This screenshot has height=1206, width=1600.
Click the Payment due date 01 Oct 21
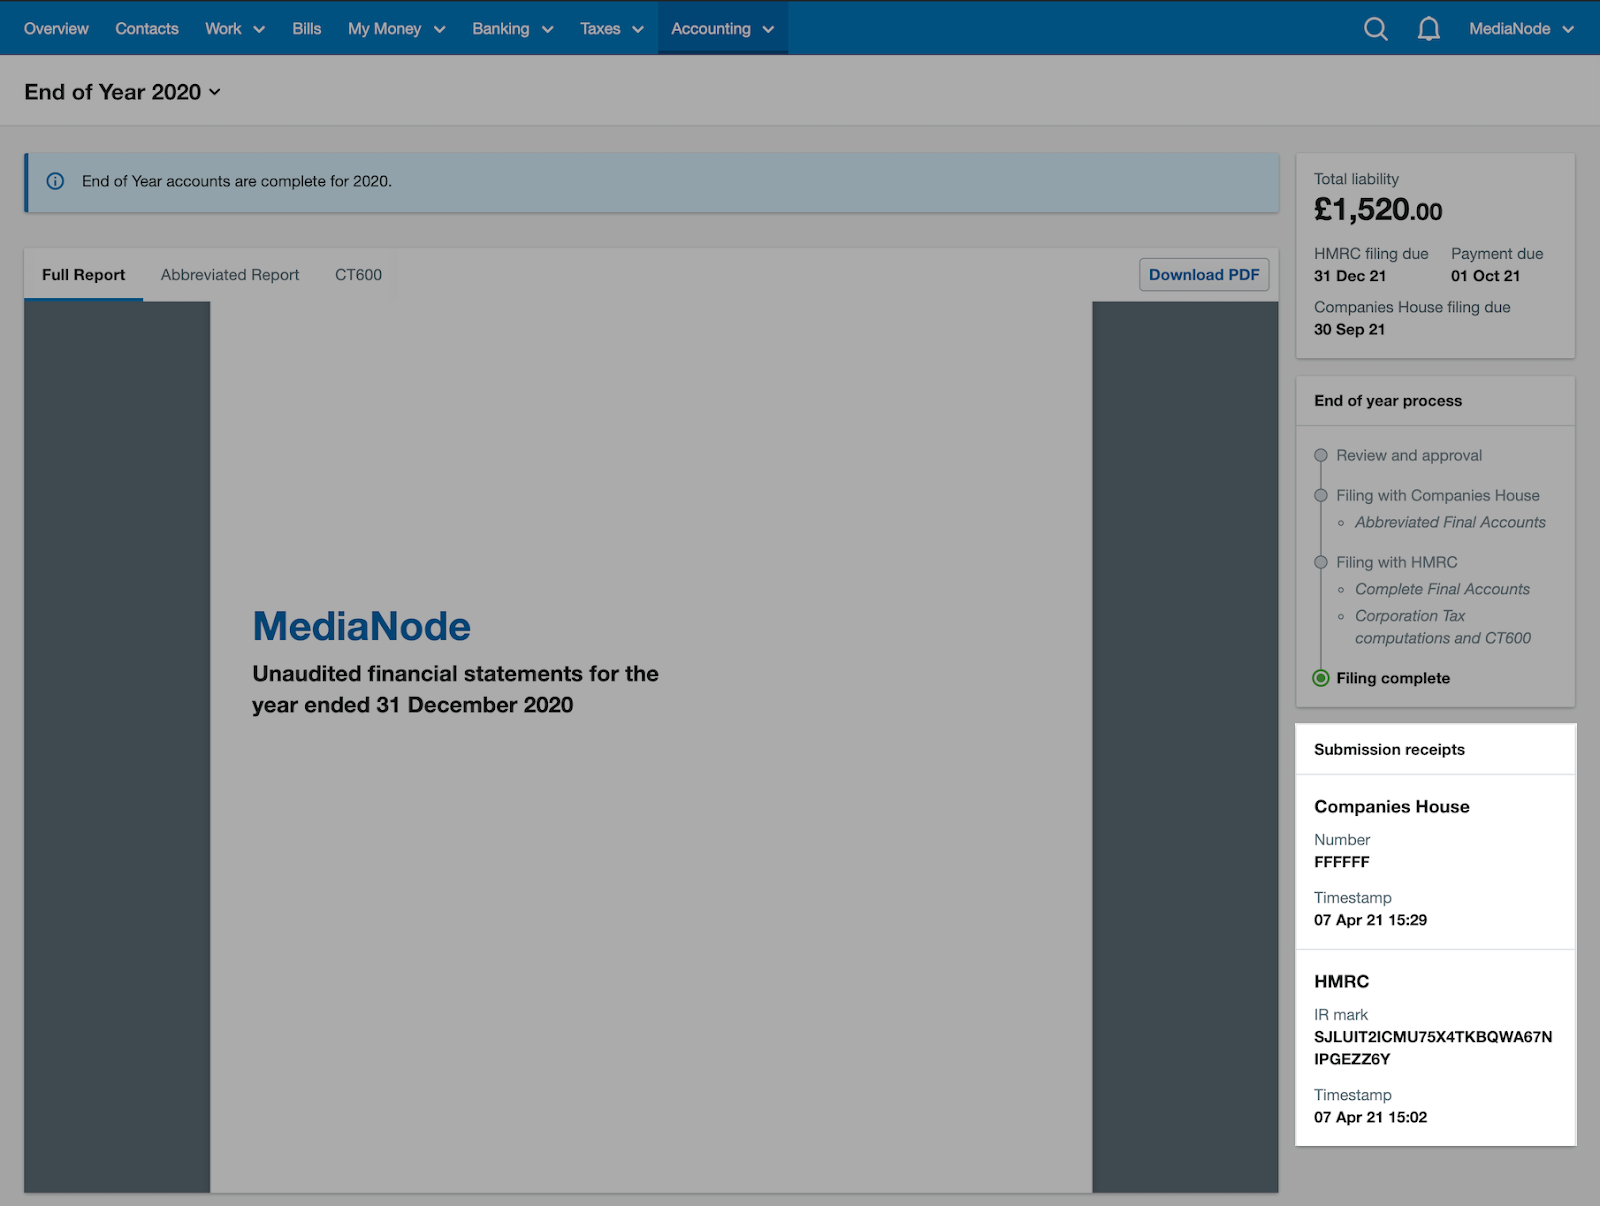point(1485,276)
